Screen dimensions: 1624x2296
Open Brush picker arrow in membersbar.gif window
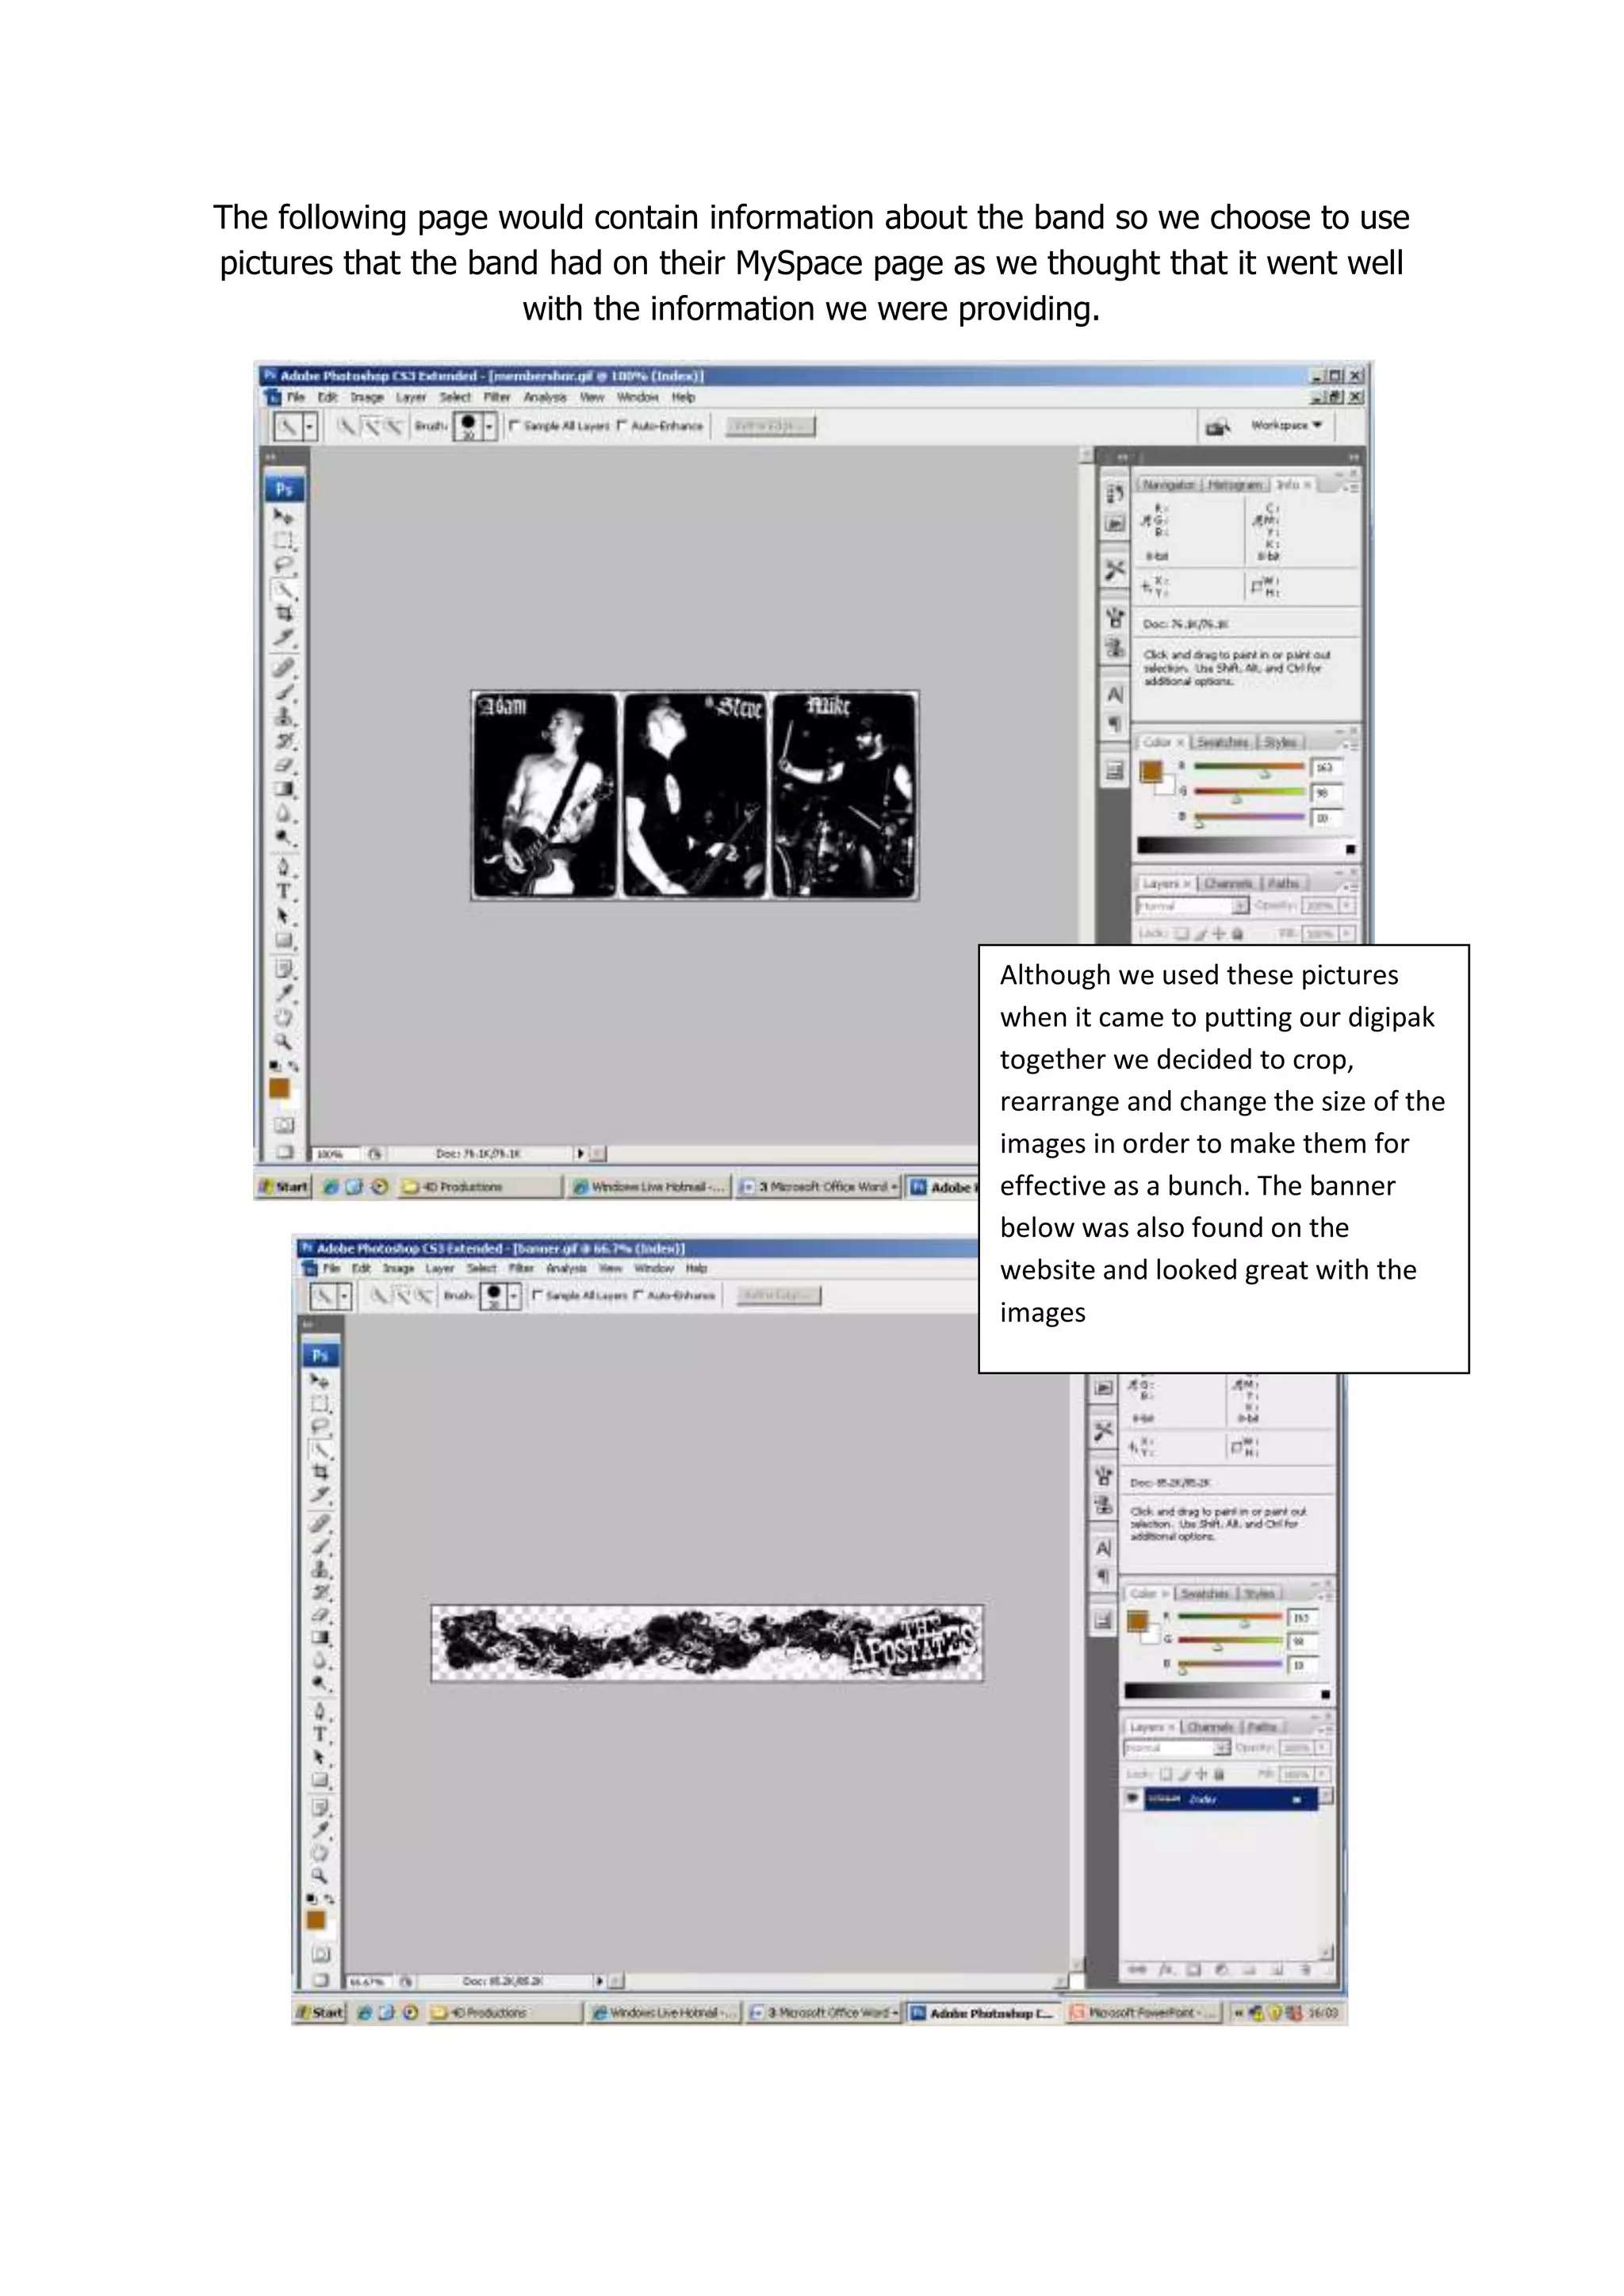click(x=490, y=427)
